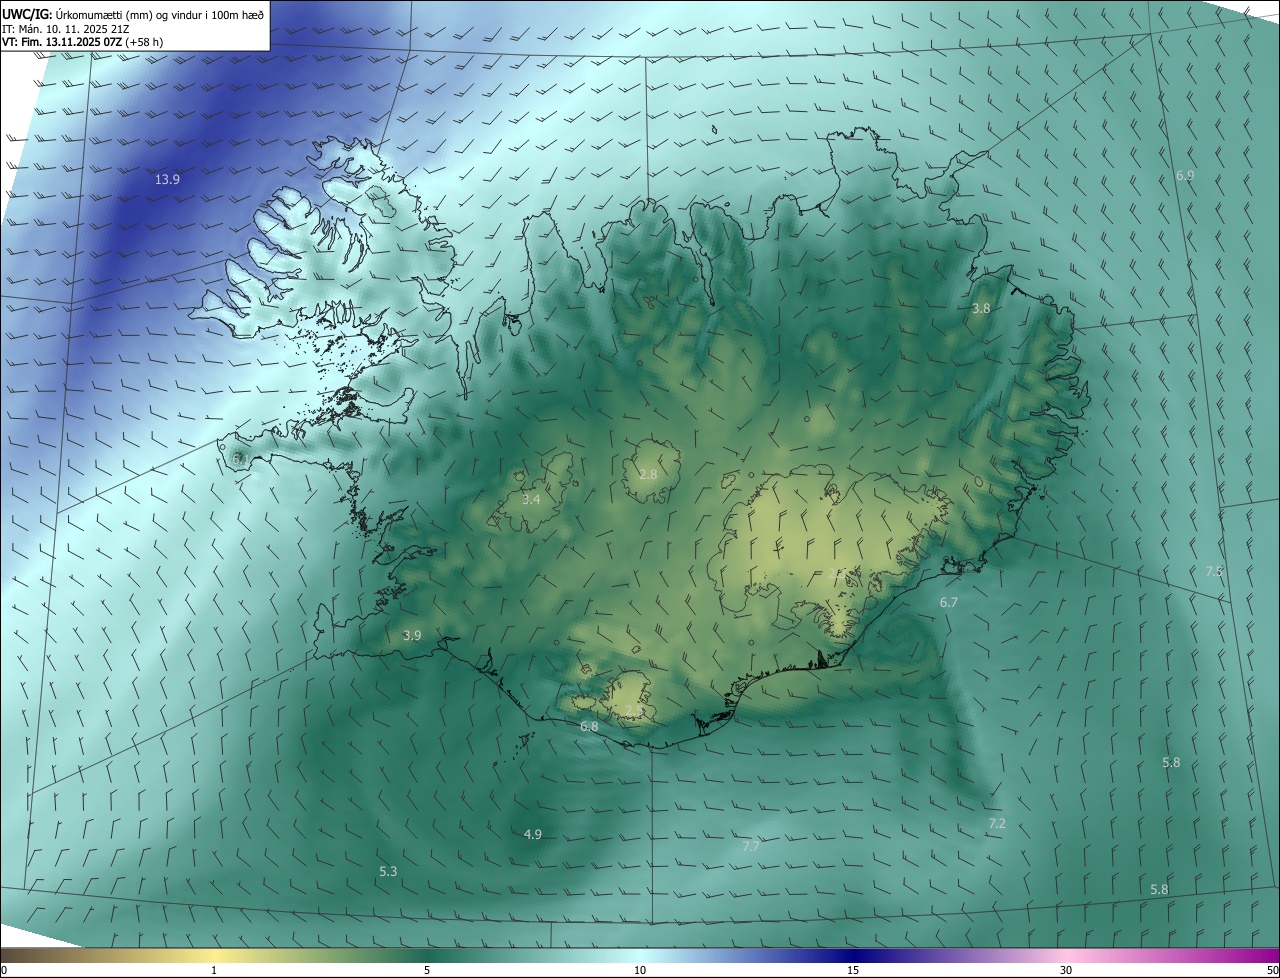
Task: Click the 7.7 value over the southern sea
Action: 751,847
